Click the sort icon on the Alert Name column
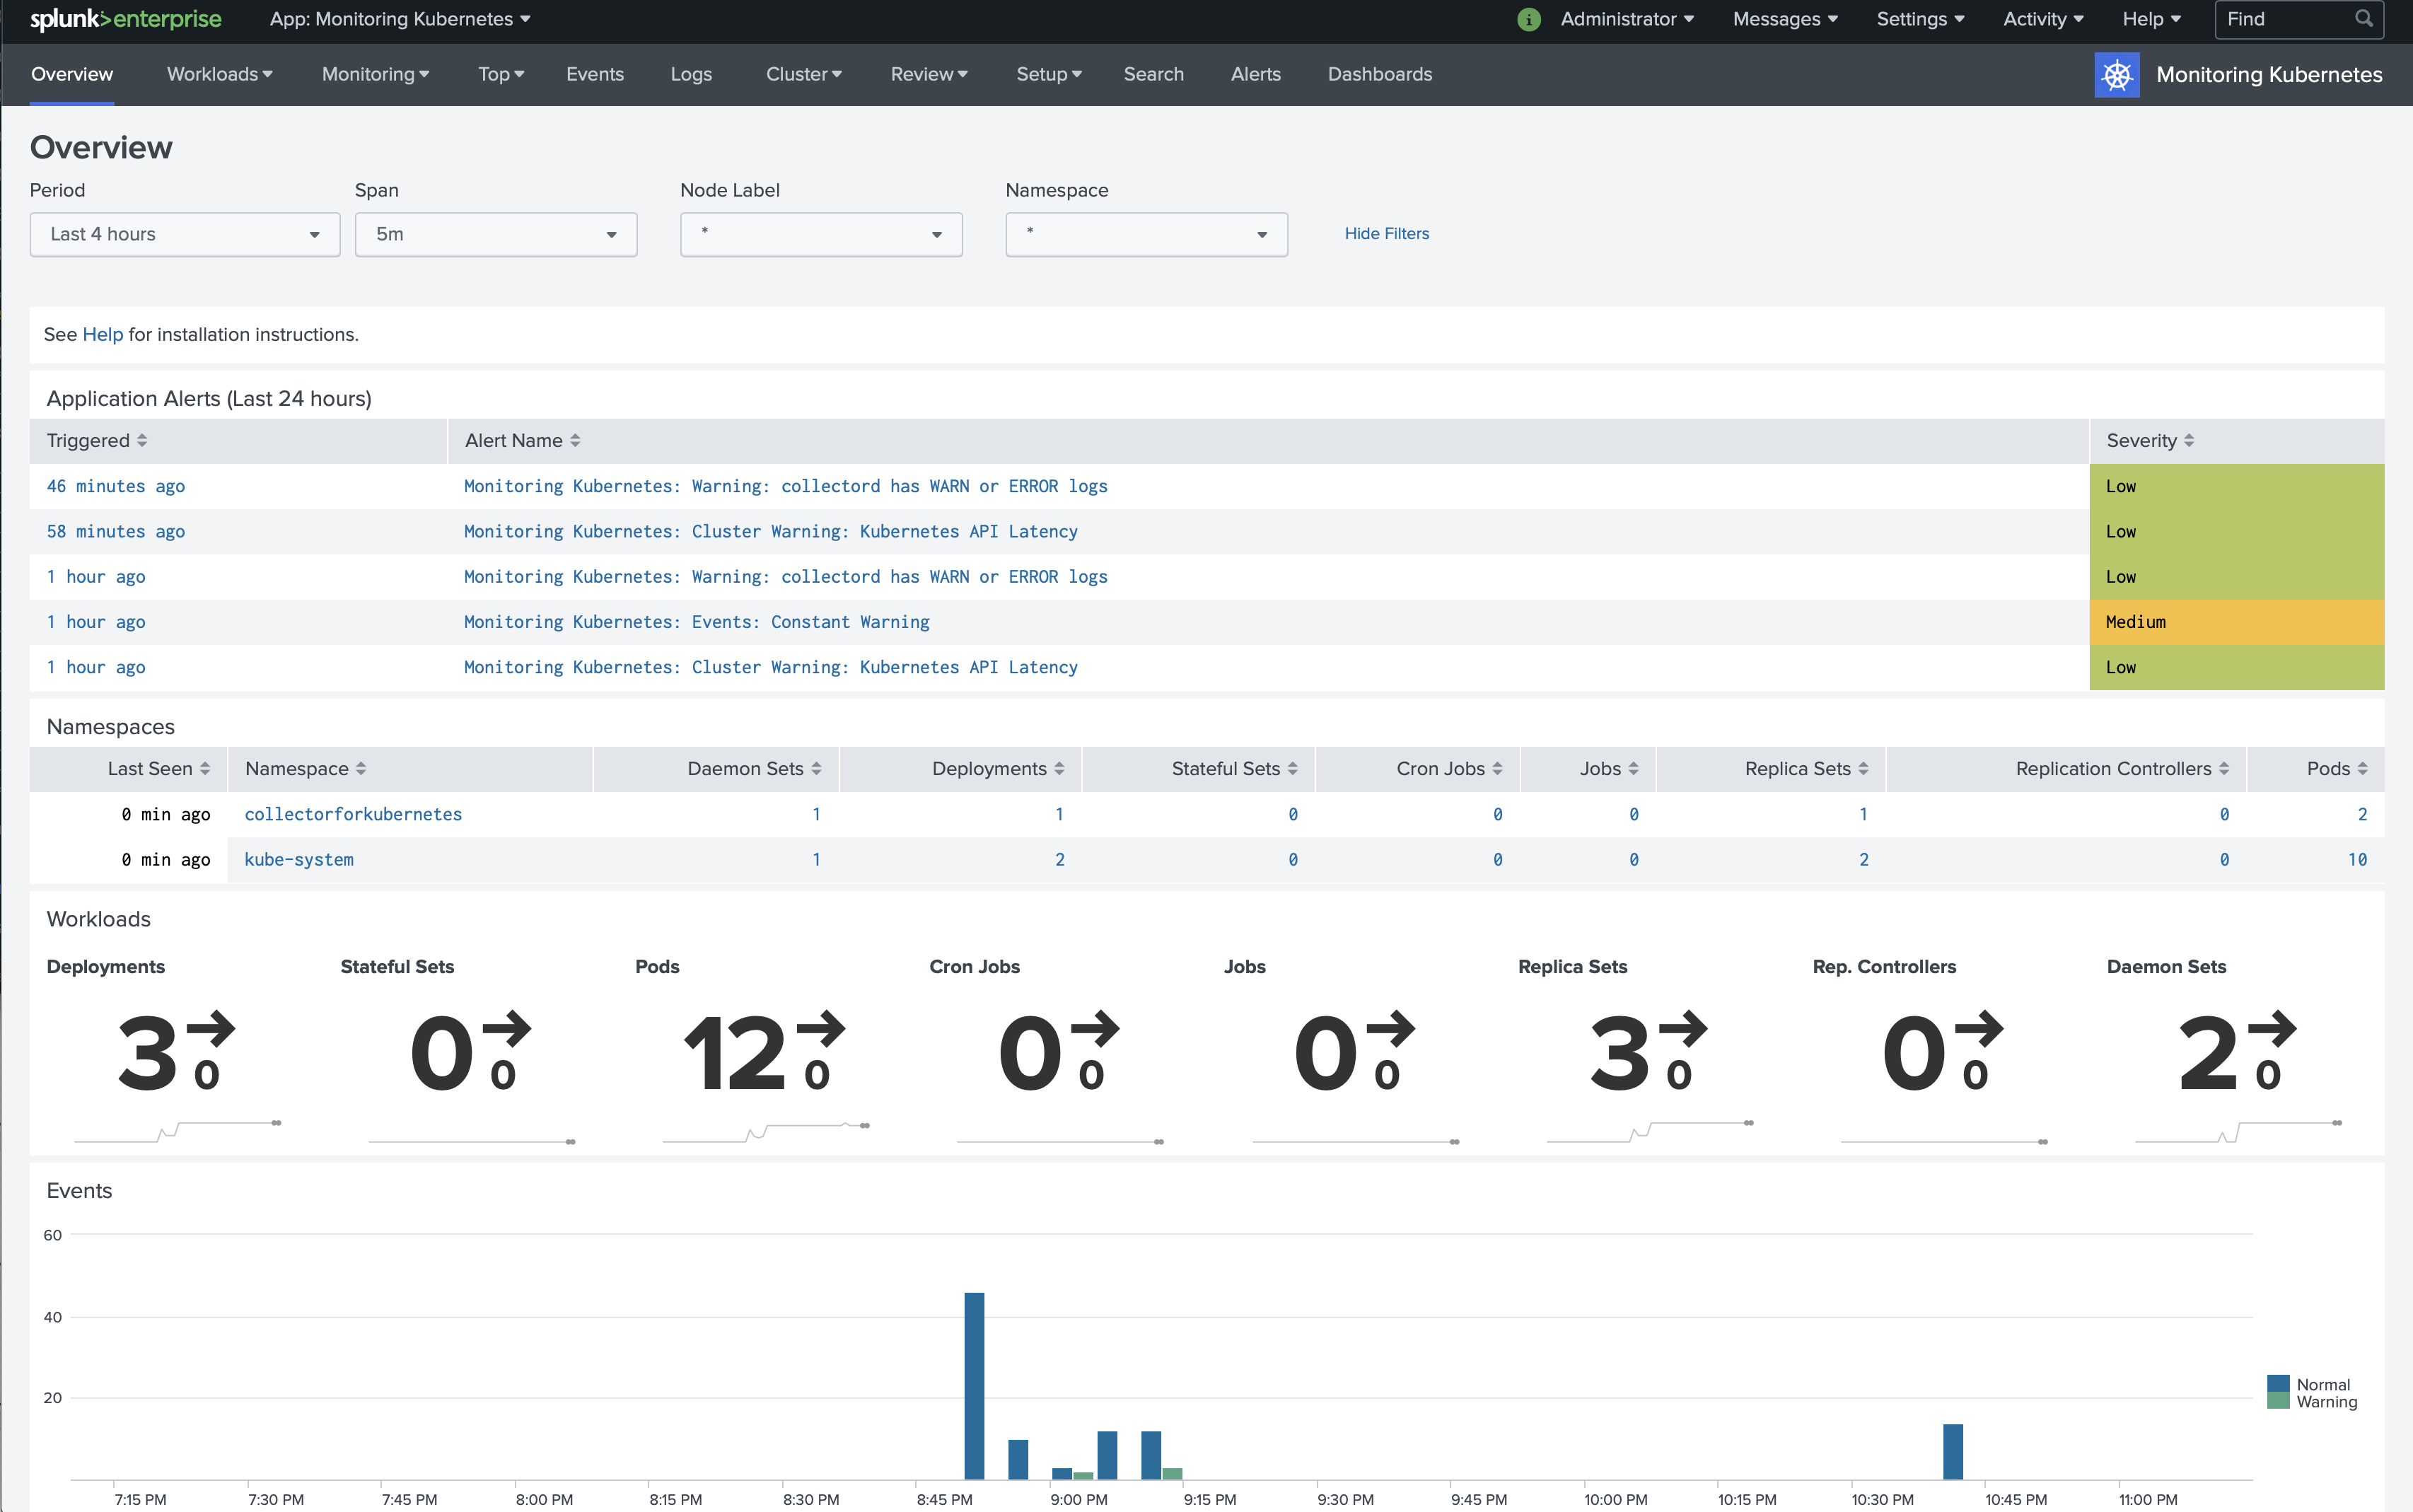 point(576,439)
